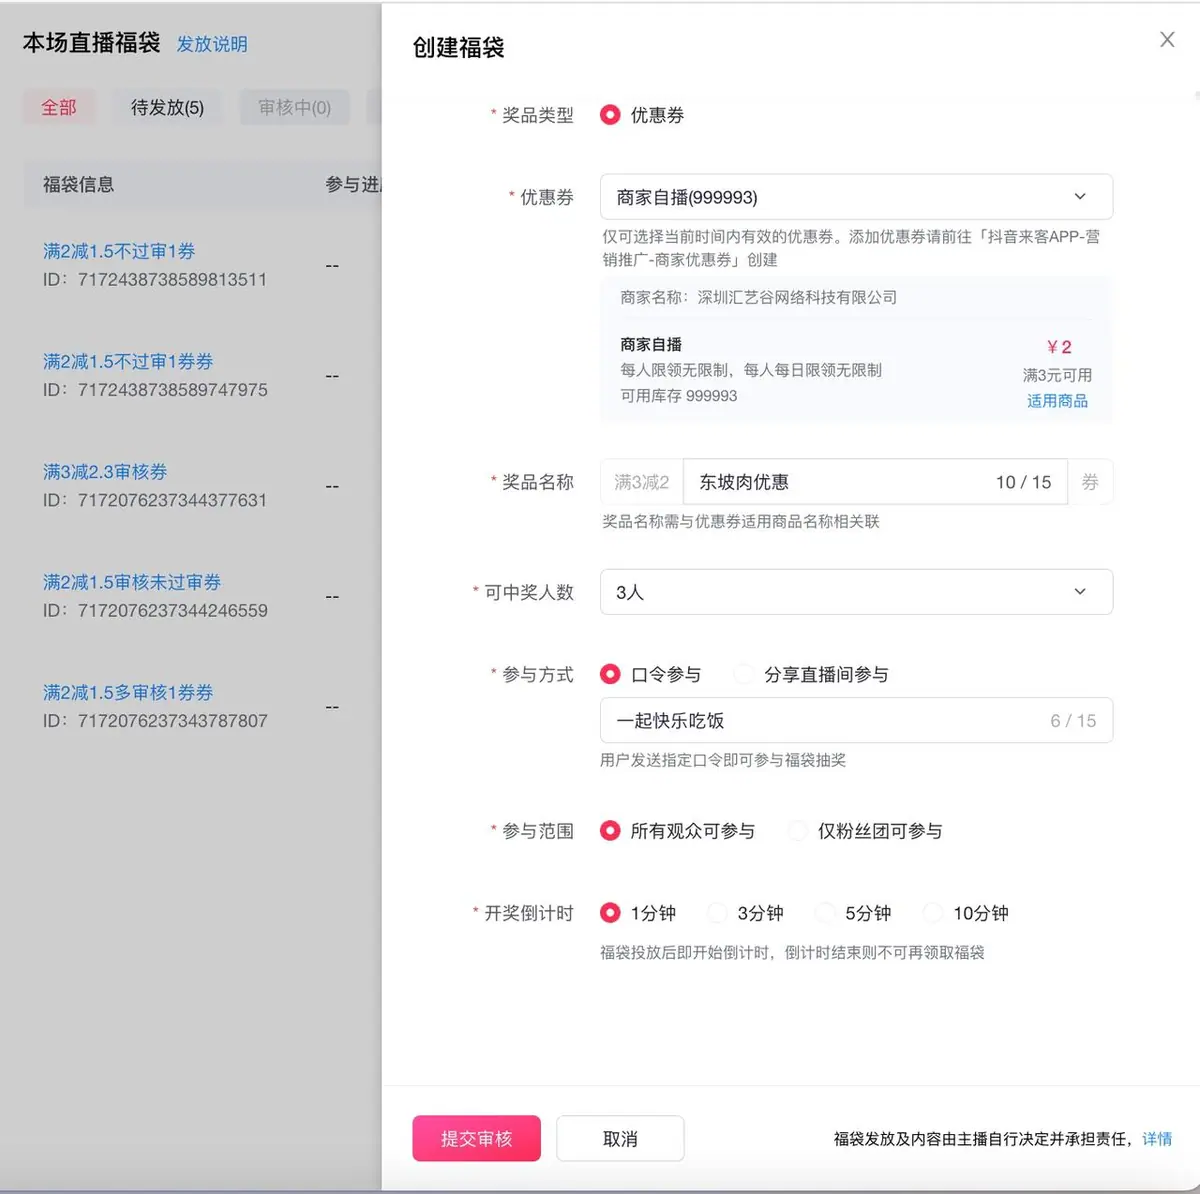The width and height of the screenshot is (1200, 1194).
Task: Open the 详情 link at bottom
Action: point(1157,1139)
